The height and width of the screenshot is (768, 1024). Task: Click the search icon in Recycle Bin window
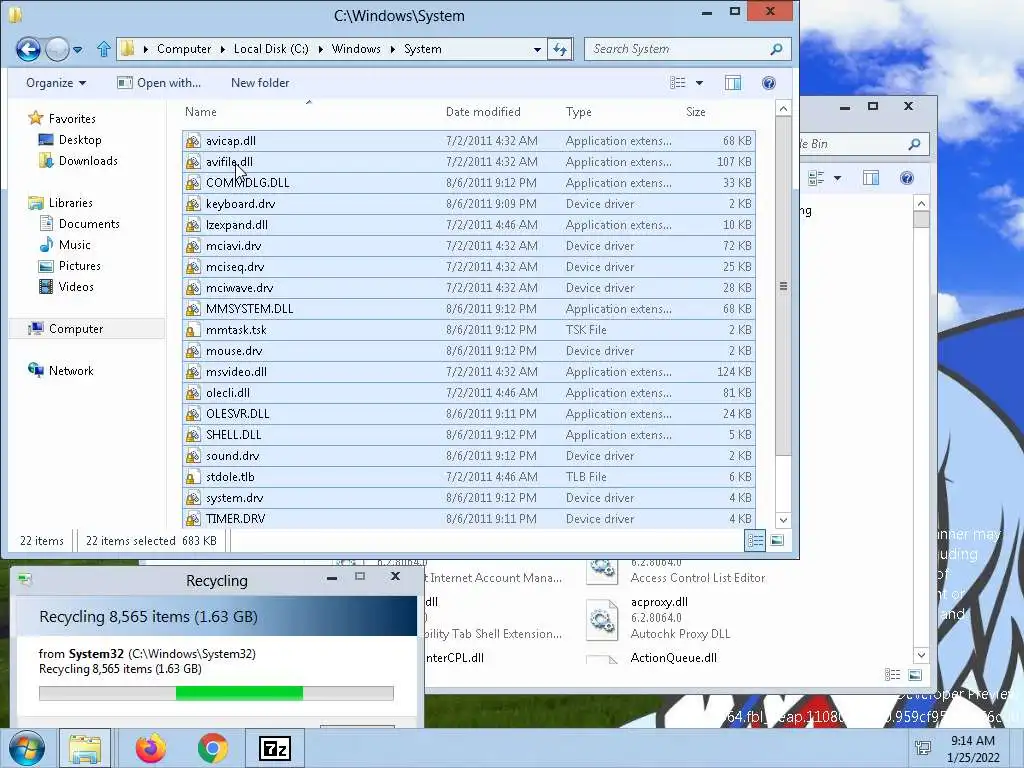coord(914,144)
